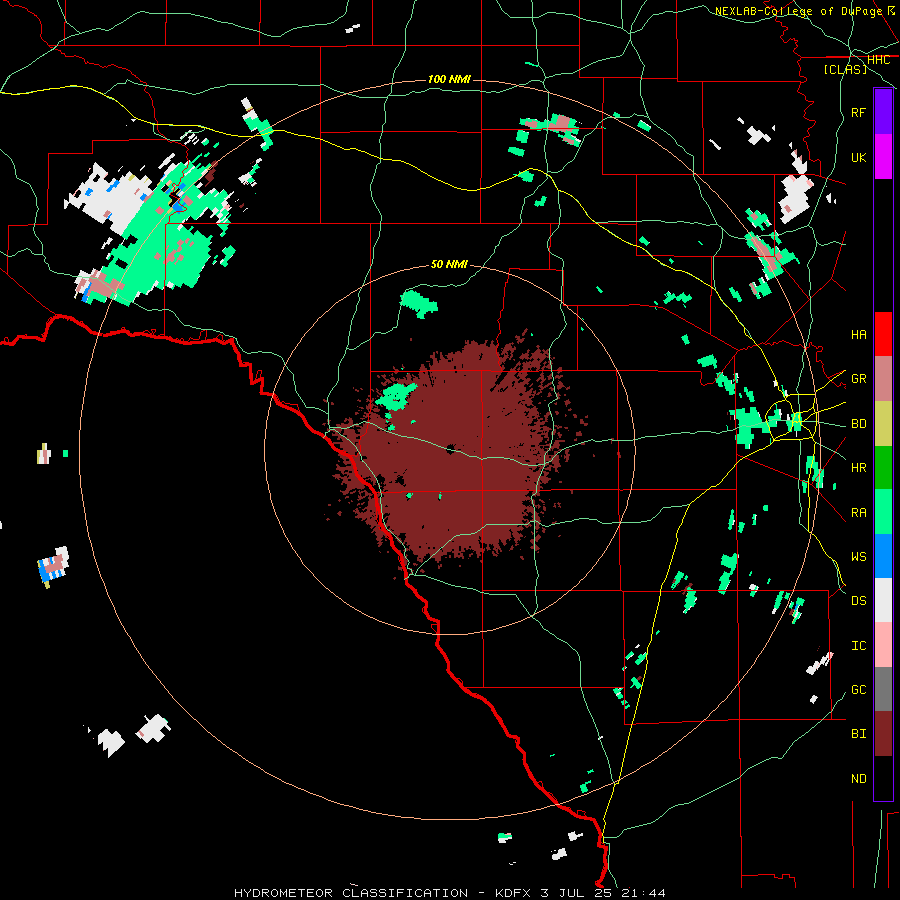This screenshot has width=900, height=900.
Task: Click the RF legend label
Action: (858, 112)
